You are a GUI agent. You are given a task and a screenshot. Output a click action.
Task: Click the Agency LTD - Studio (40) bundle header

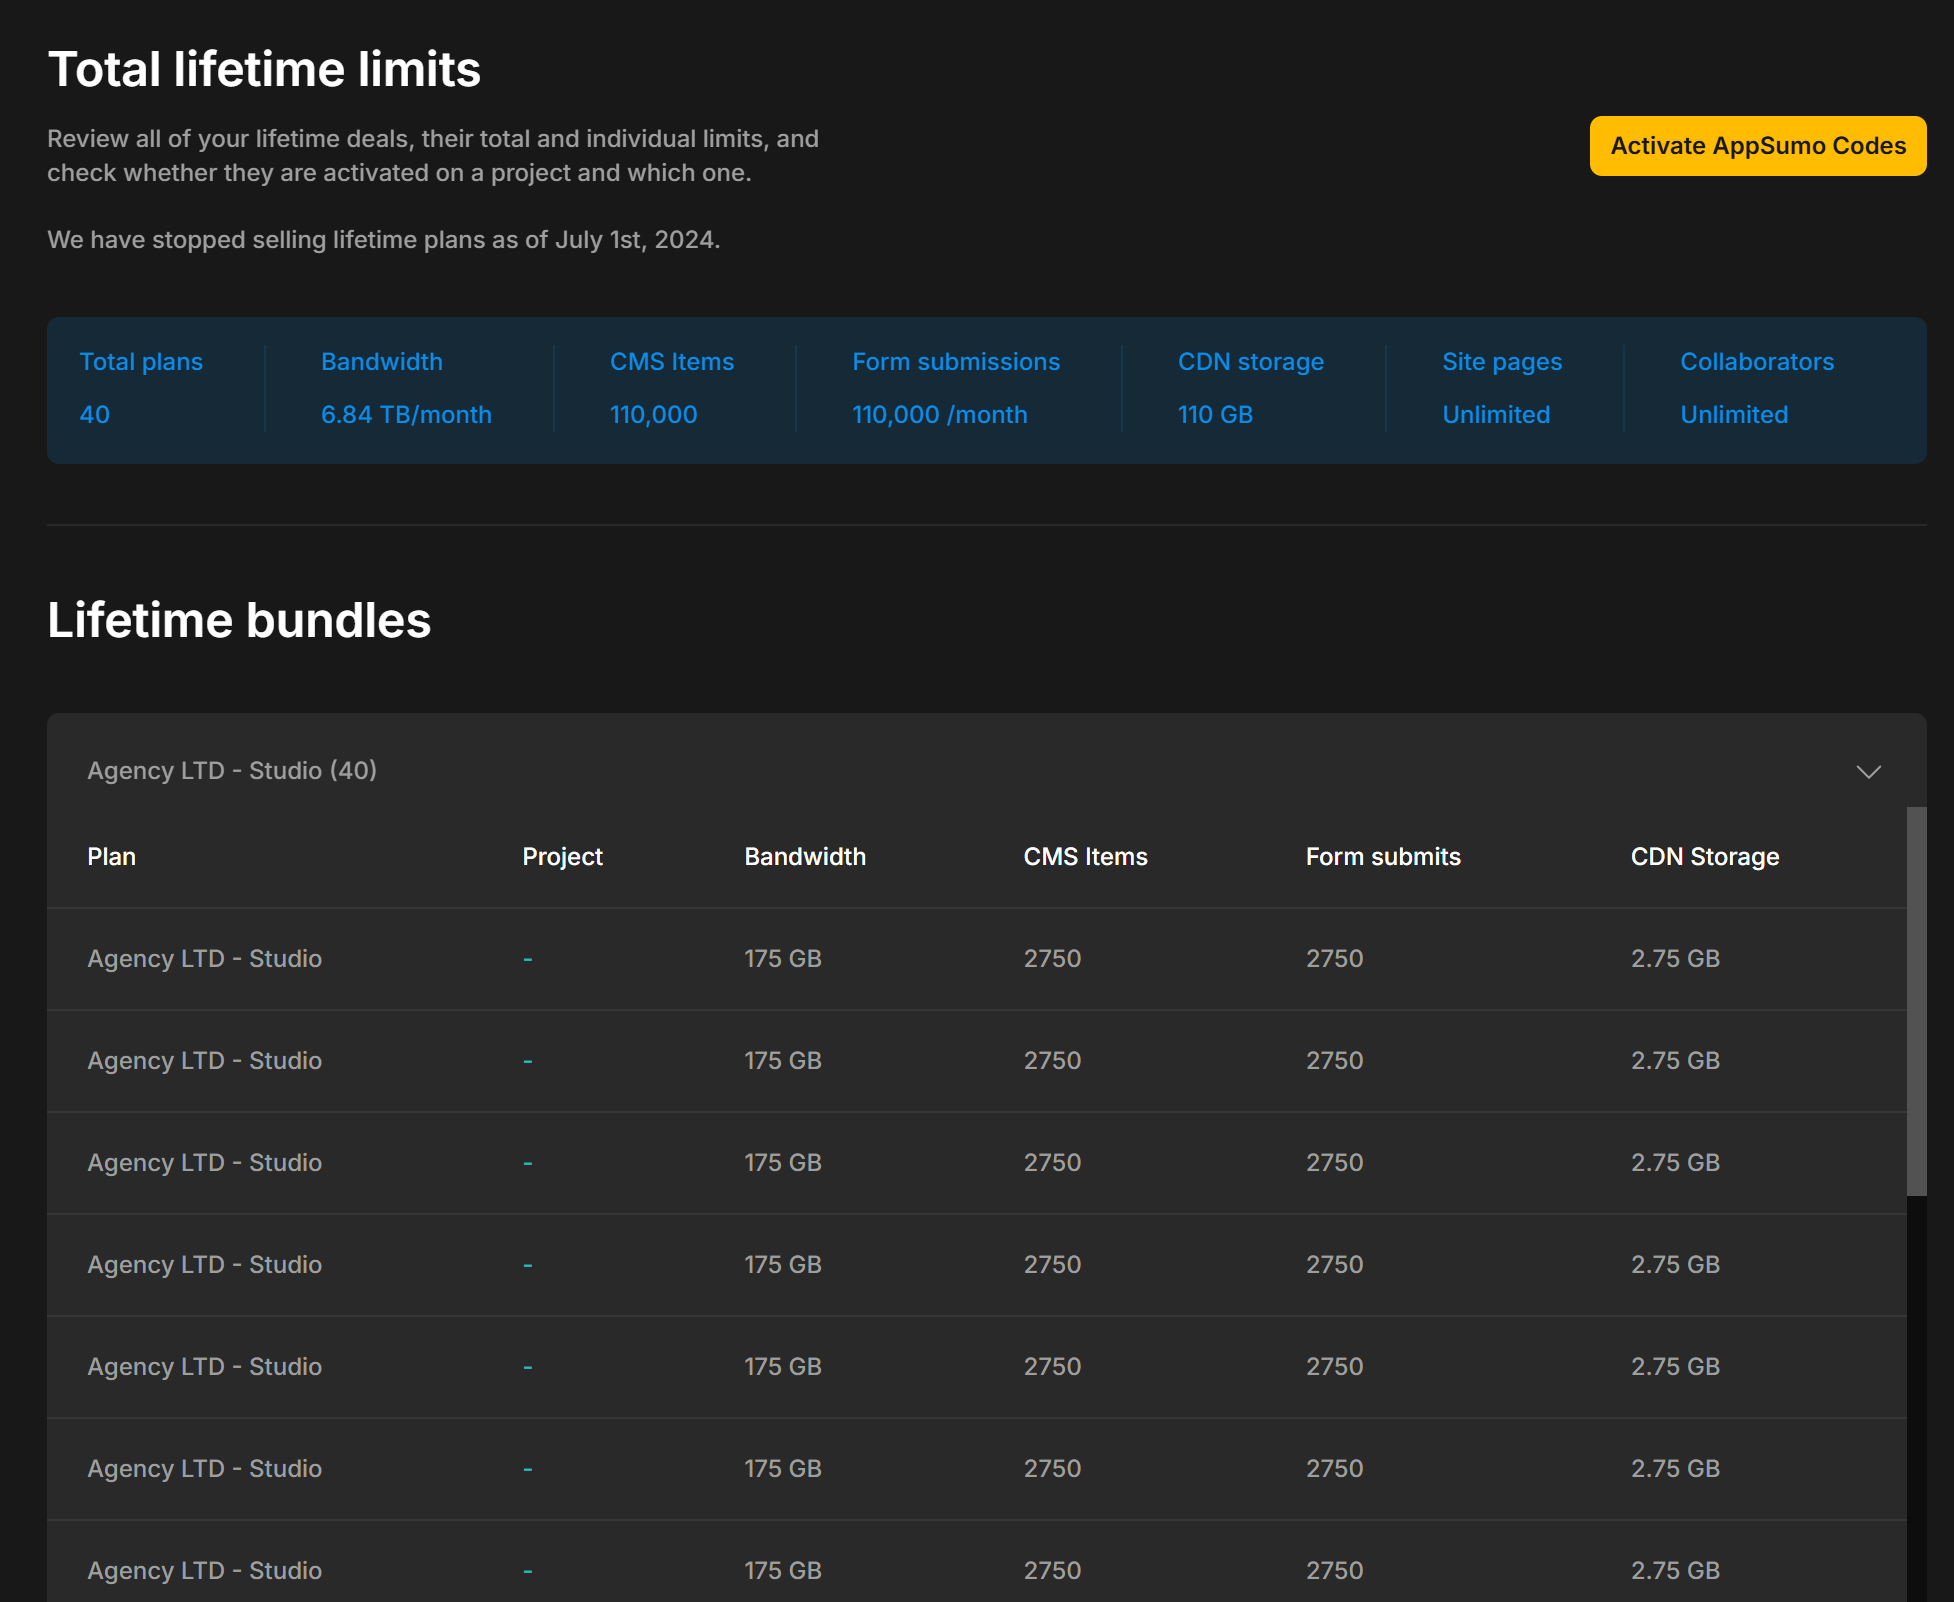[232, 771]
